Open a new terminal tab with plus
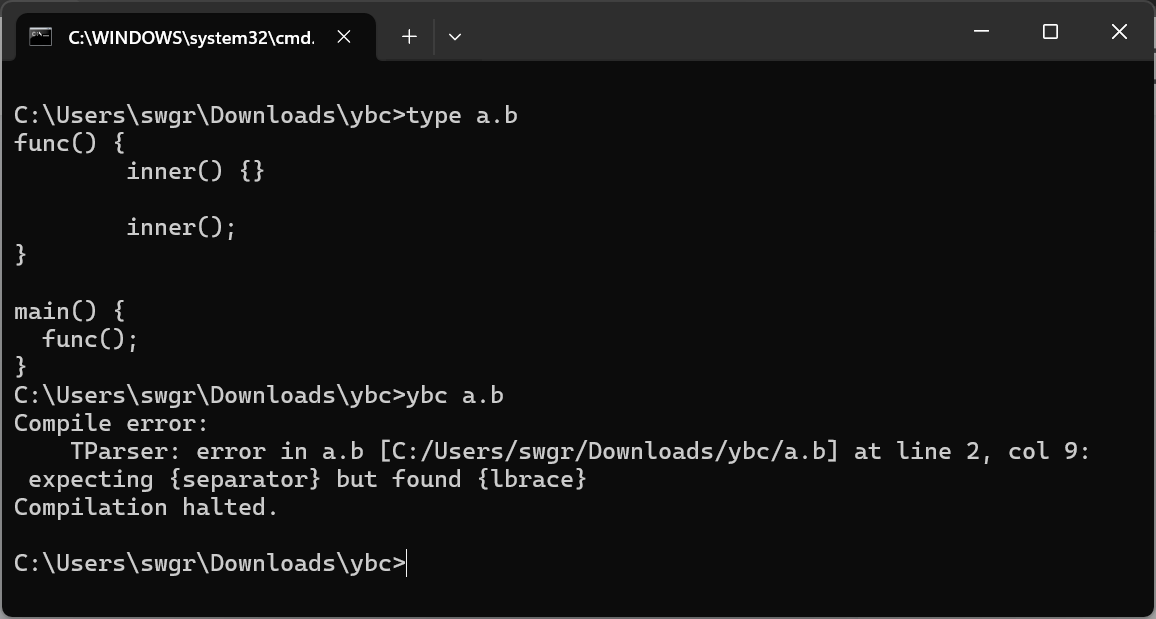The image size is (1156, 619). tap(409, 36)
